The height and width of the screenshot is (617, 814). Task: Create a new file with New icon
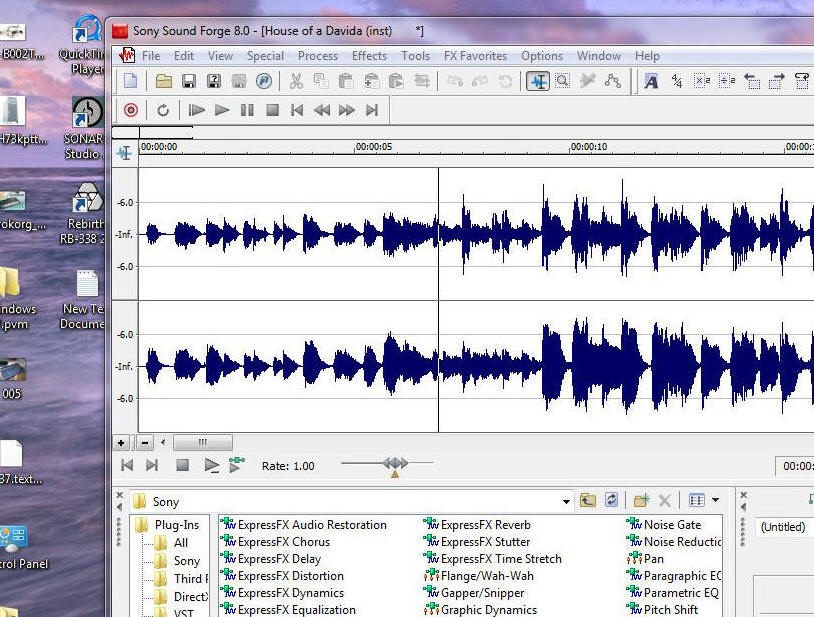[130, 81]
